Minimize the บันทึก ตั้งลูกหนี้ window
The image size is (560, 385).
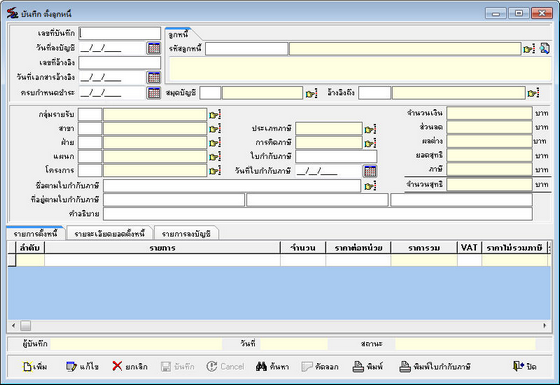coord(496,14)
